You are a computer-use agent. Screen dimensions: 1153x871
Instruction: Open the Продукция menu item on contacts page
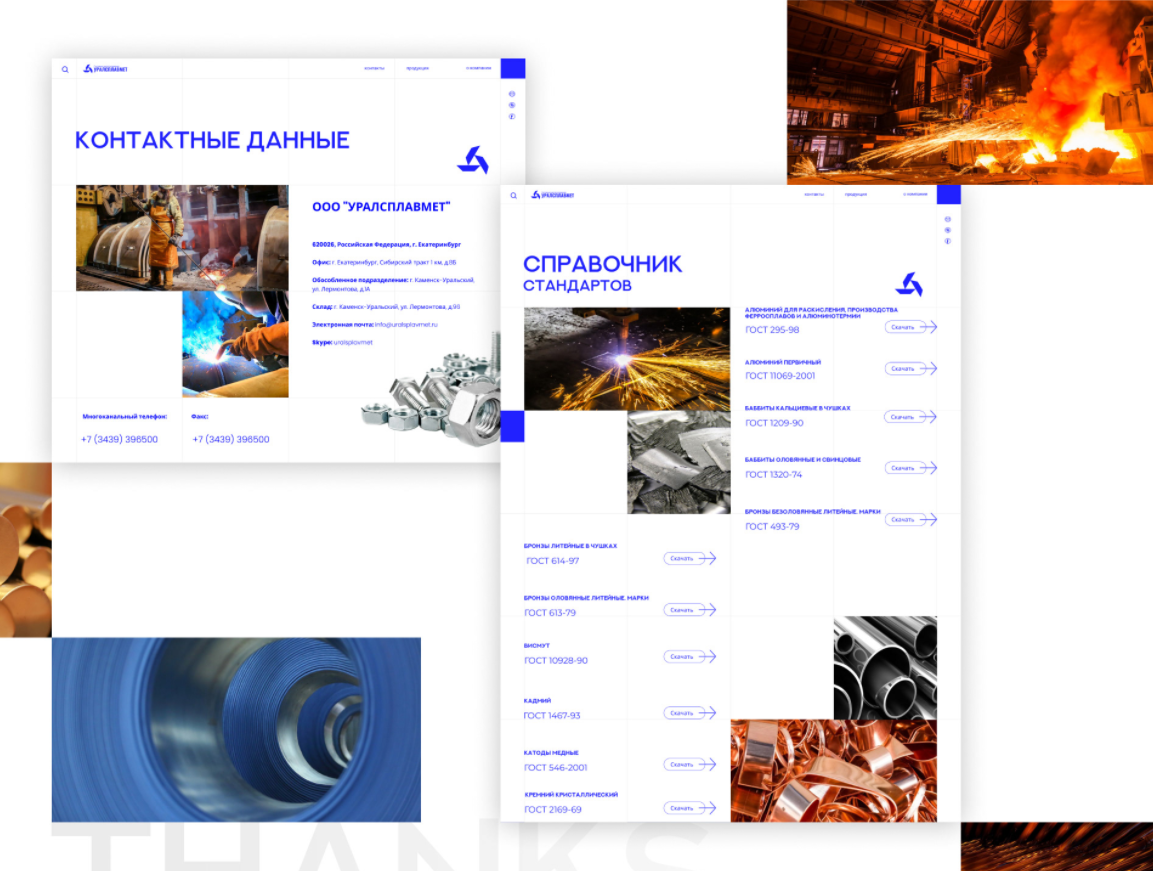click(x=418, y=68)
